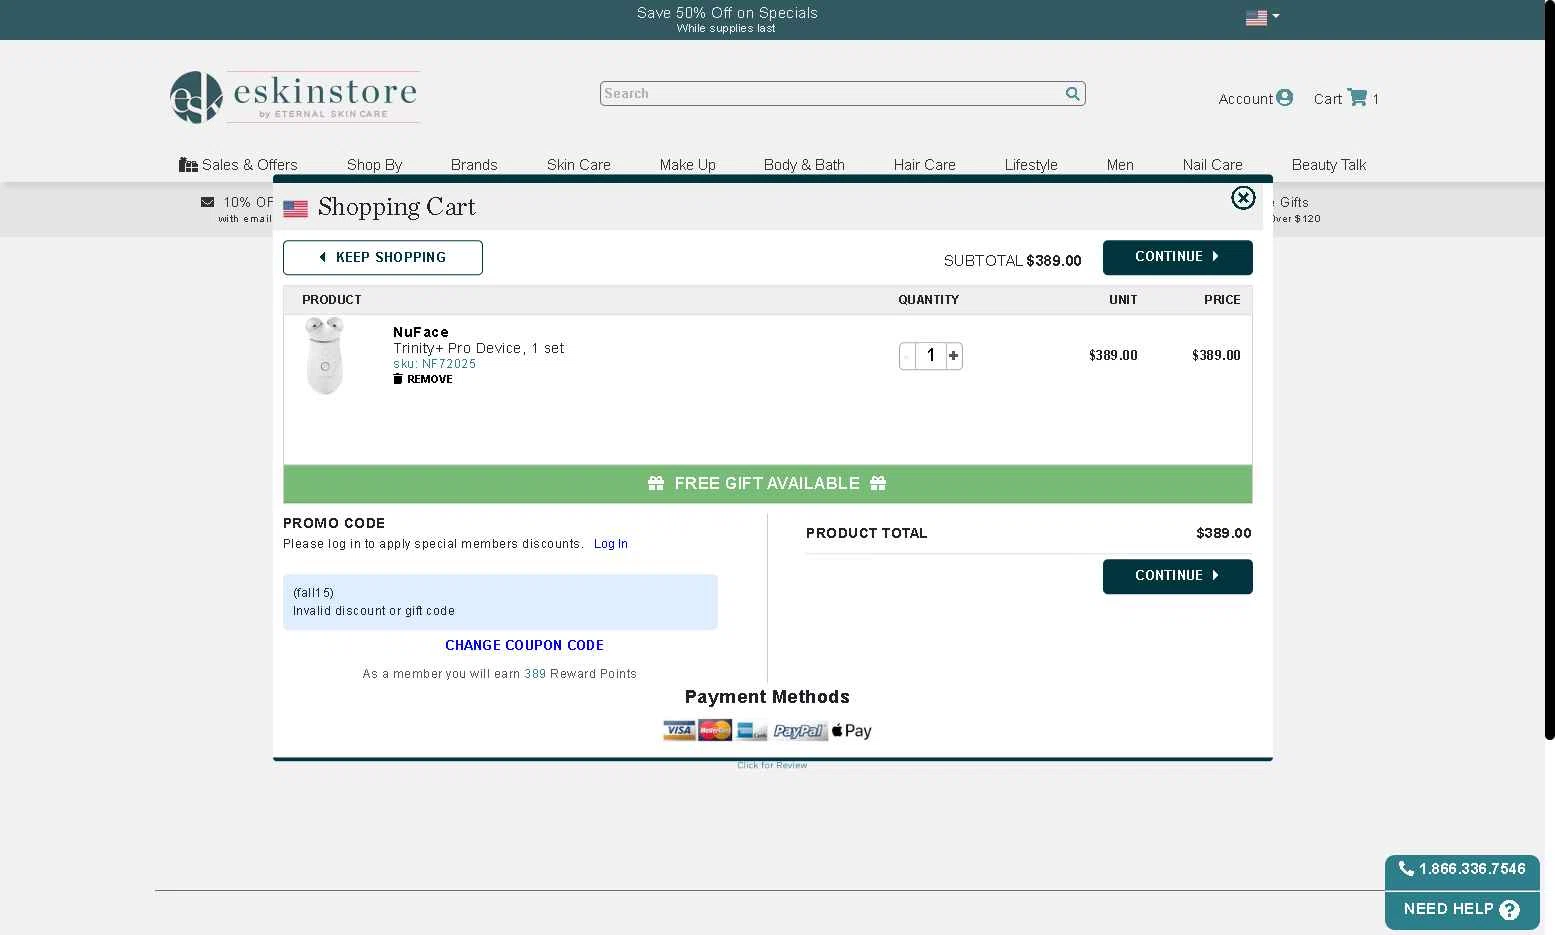Image resolution: width=1555 pixels, height=935 pixels.
Task: Open country flag selector in top bar
Action: [x=1262, y=17]
